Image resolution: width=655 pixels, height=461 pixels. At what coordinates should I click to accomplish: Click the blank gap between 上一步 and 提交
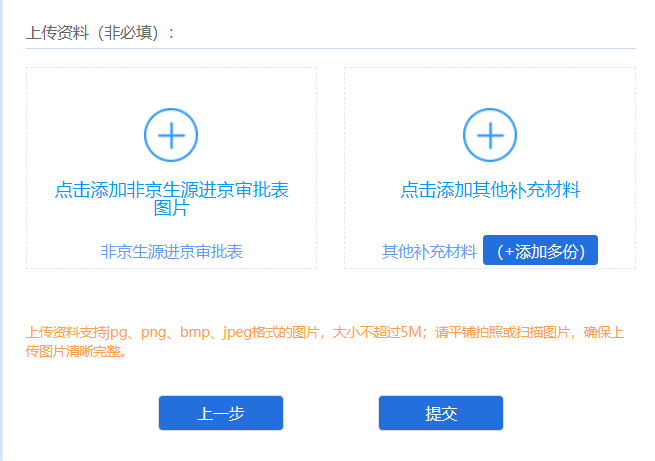(x=331, y=413)
